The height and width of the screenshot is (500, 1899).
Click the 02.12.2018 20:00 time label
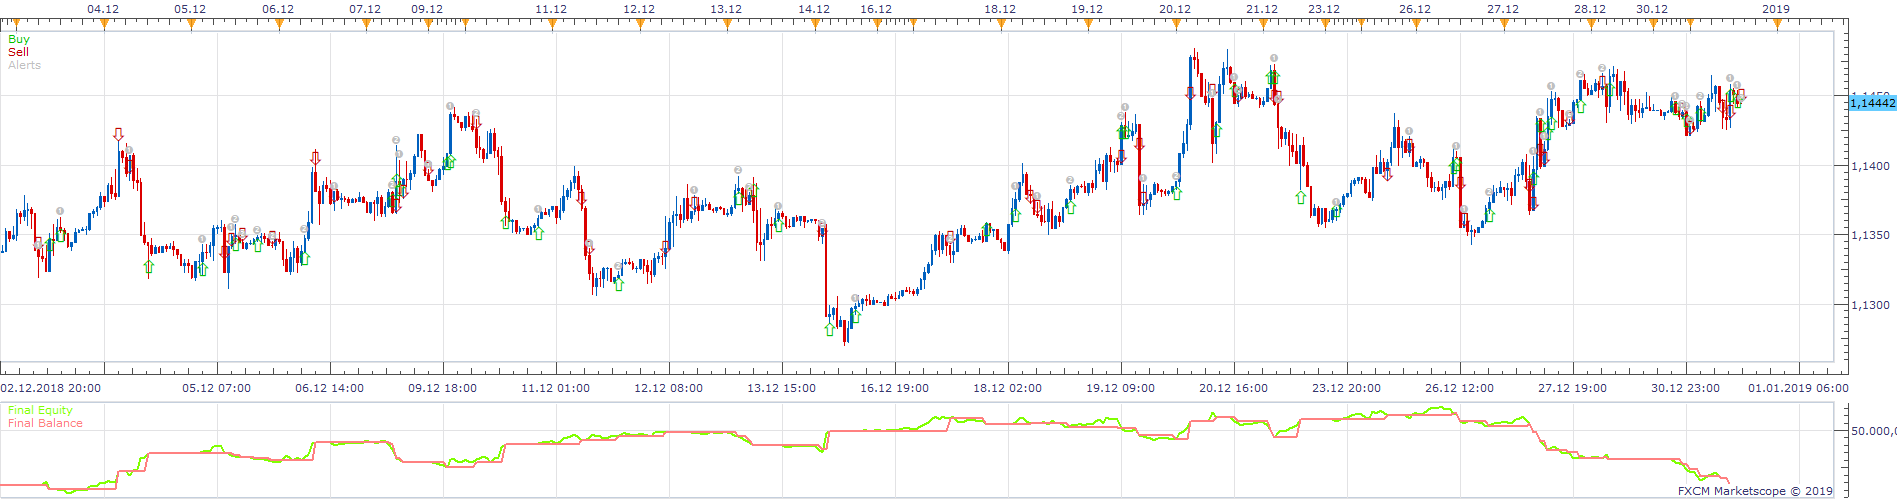pyautogui.click(x=50, y=388)
